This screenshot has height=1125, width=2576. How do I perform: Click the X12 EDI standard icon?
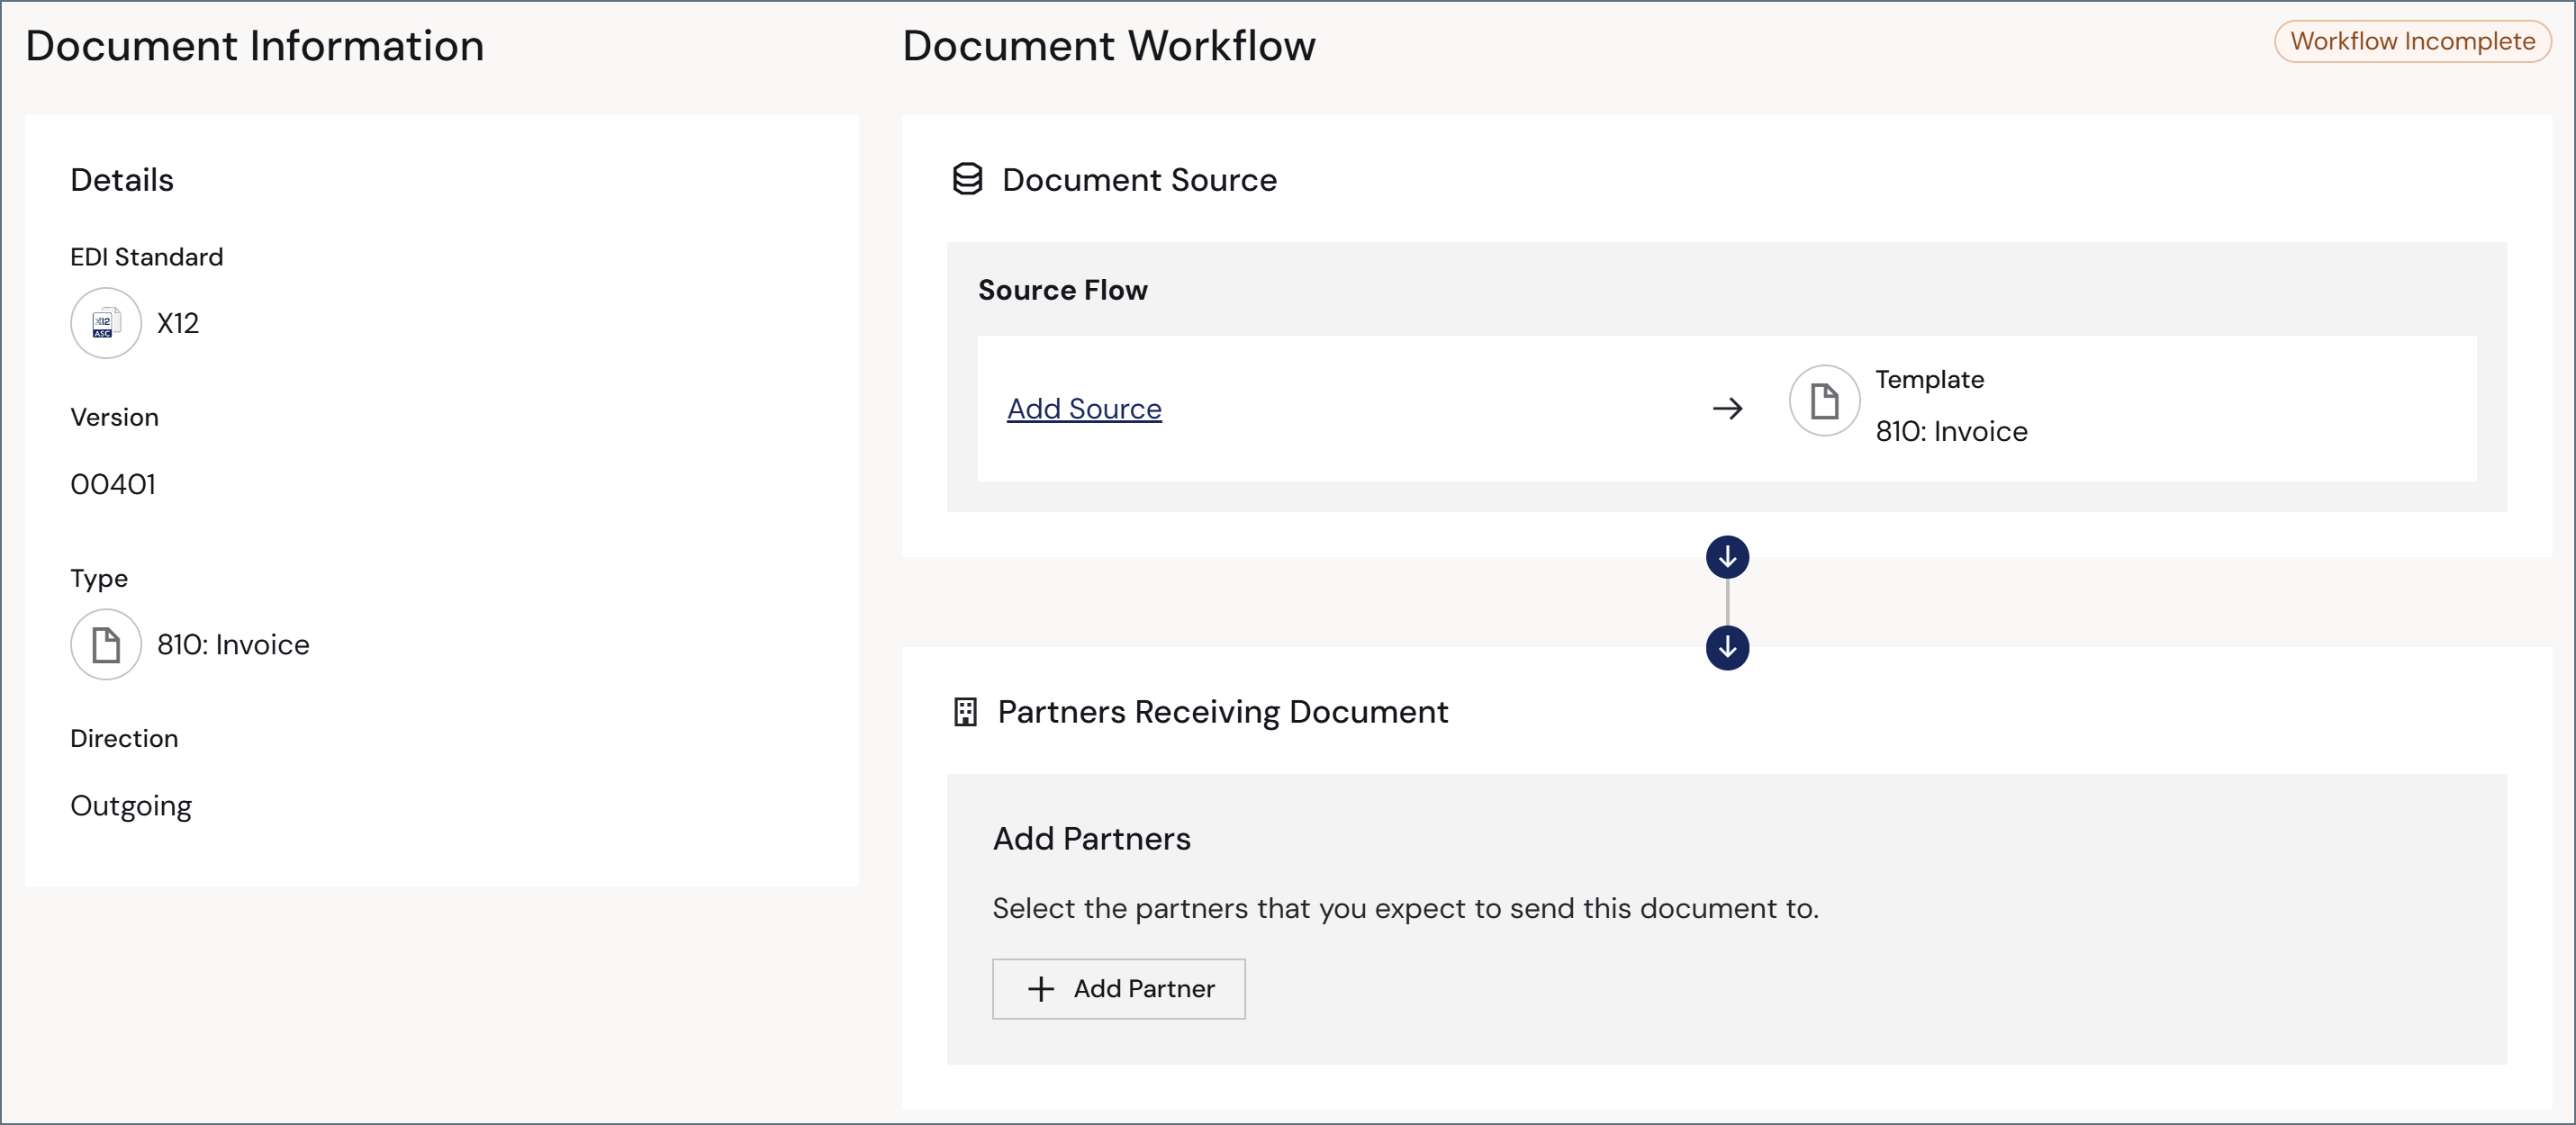coord(105,323)
